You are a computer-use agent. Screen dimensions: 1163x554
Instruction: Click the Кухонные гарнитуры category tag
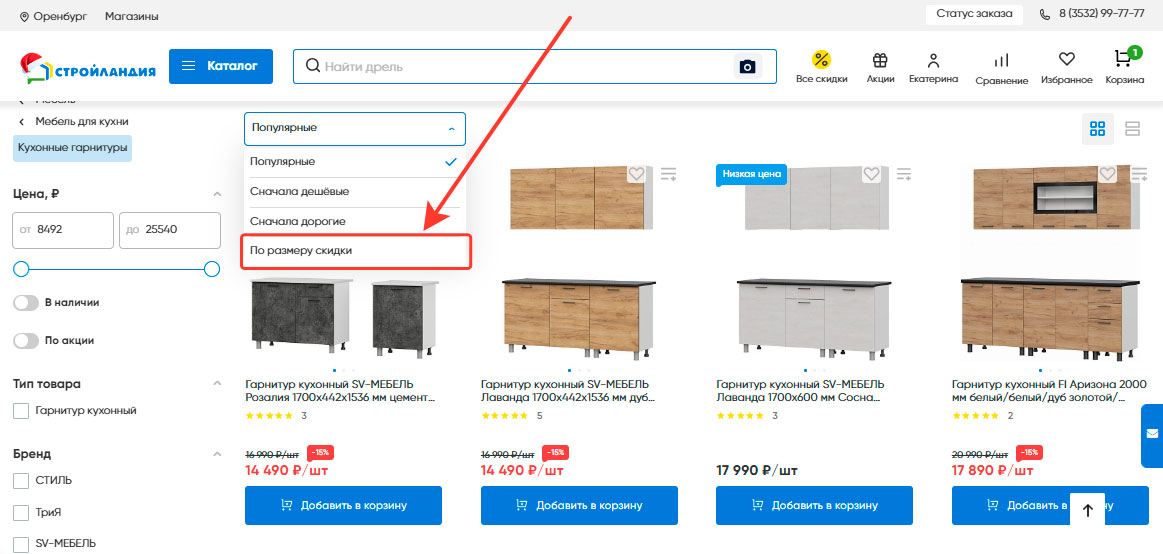72,148
